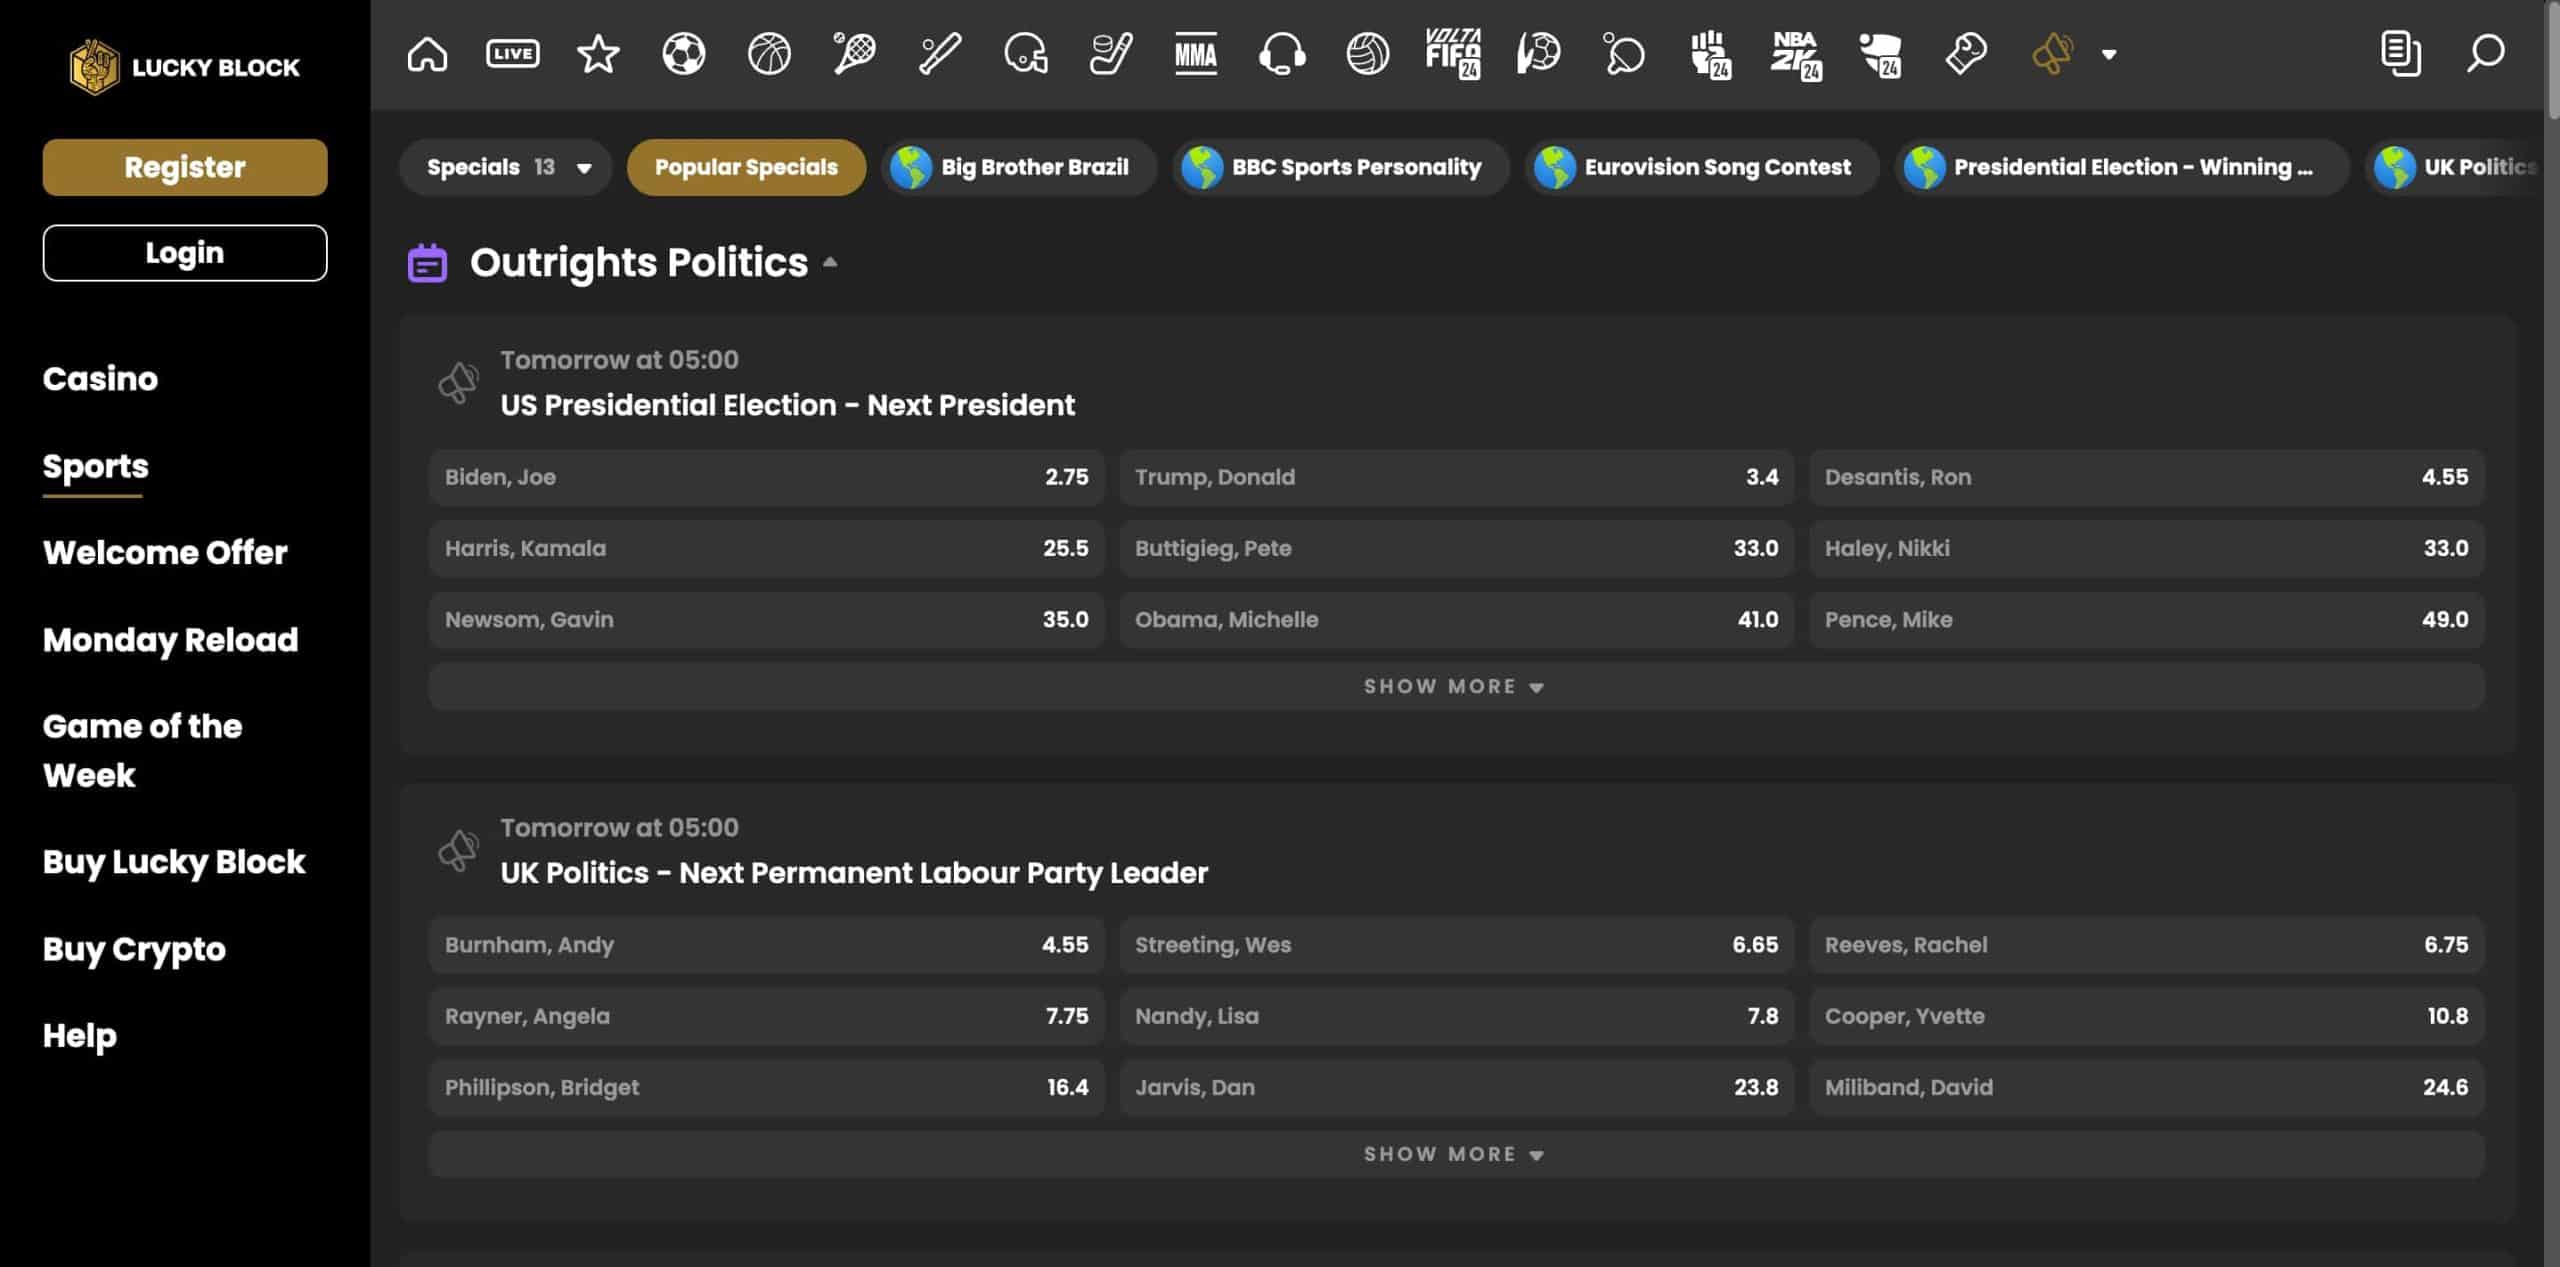Show more US Presidential Election odds

tap(1456, 687)
